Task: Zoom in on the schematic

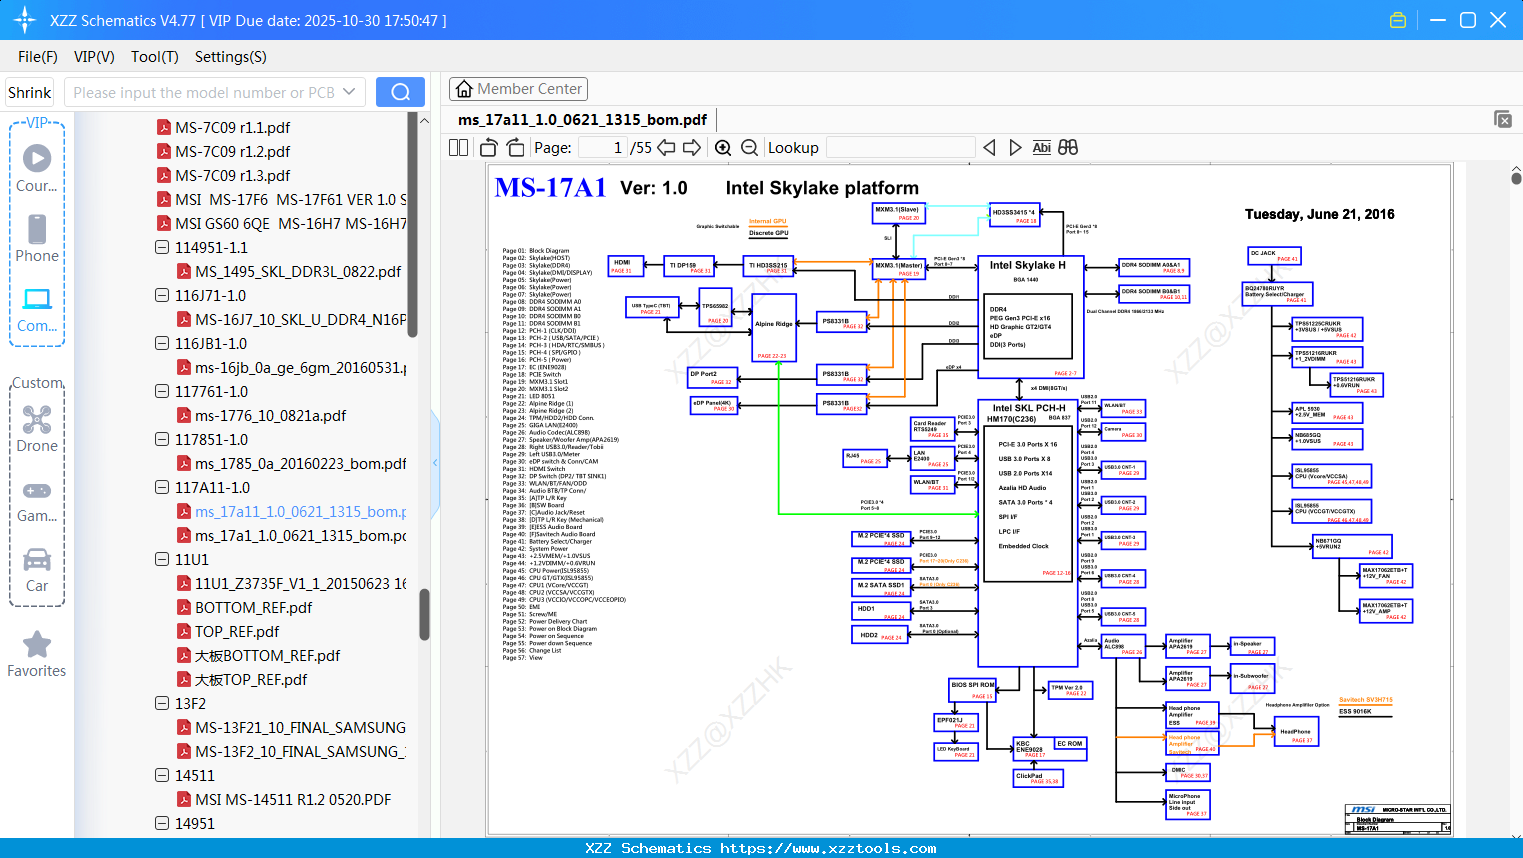Action: pos(723,148)
